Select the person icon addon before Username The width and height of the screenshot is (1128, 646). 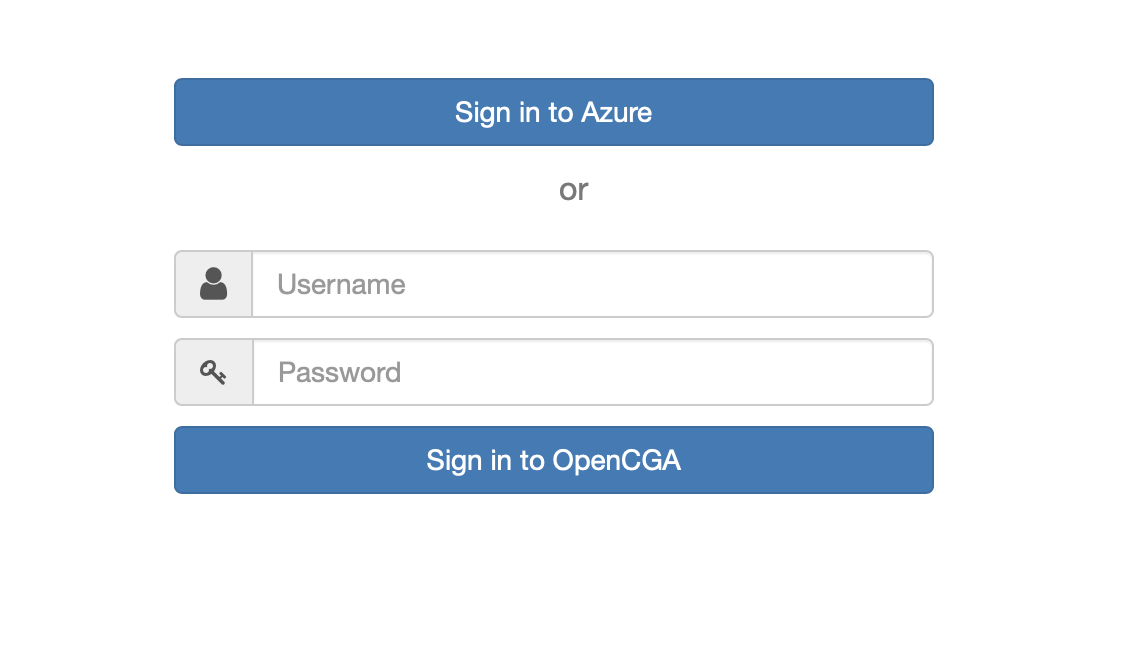pyautogui.click(x=213, y=284)
